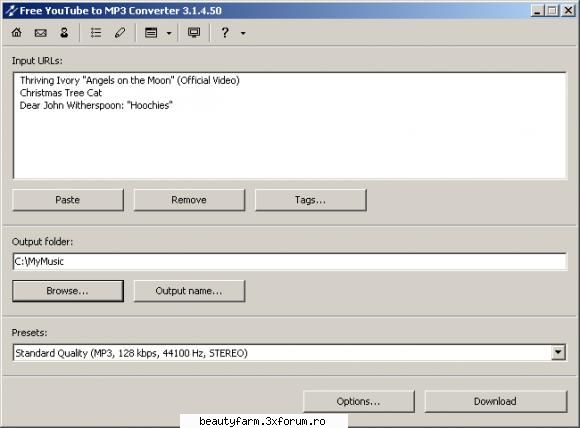Open the Options... dialog
Screen dimensions: 580x428
click(358, 401)
